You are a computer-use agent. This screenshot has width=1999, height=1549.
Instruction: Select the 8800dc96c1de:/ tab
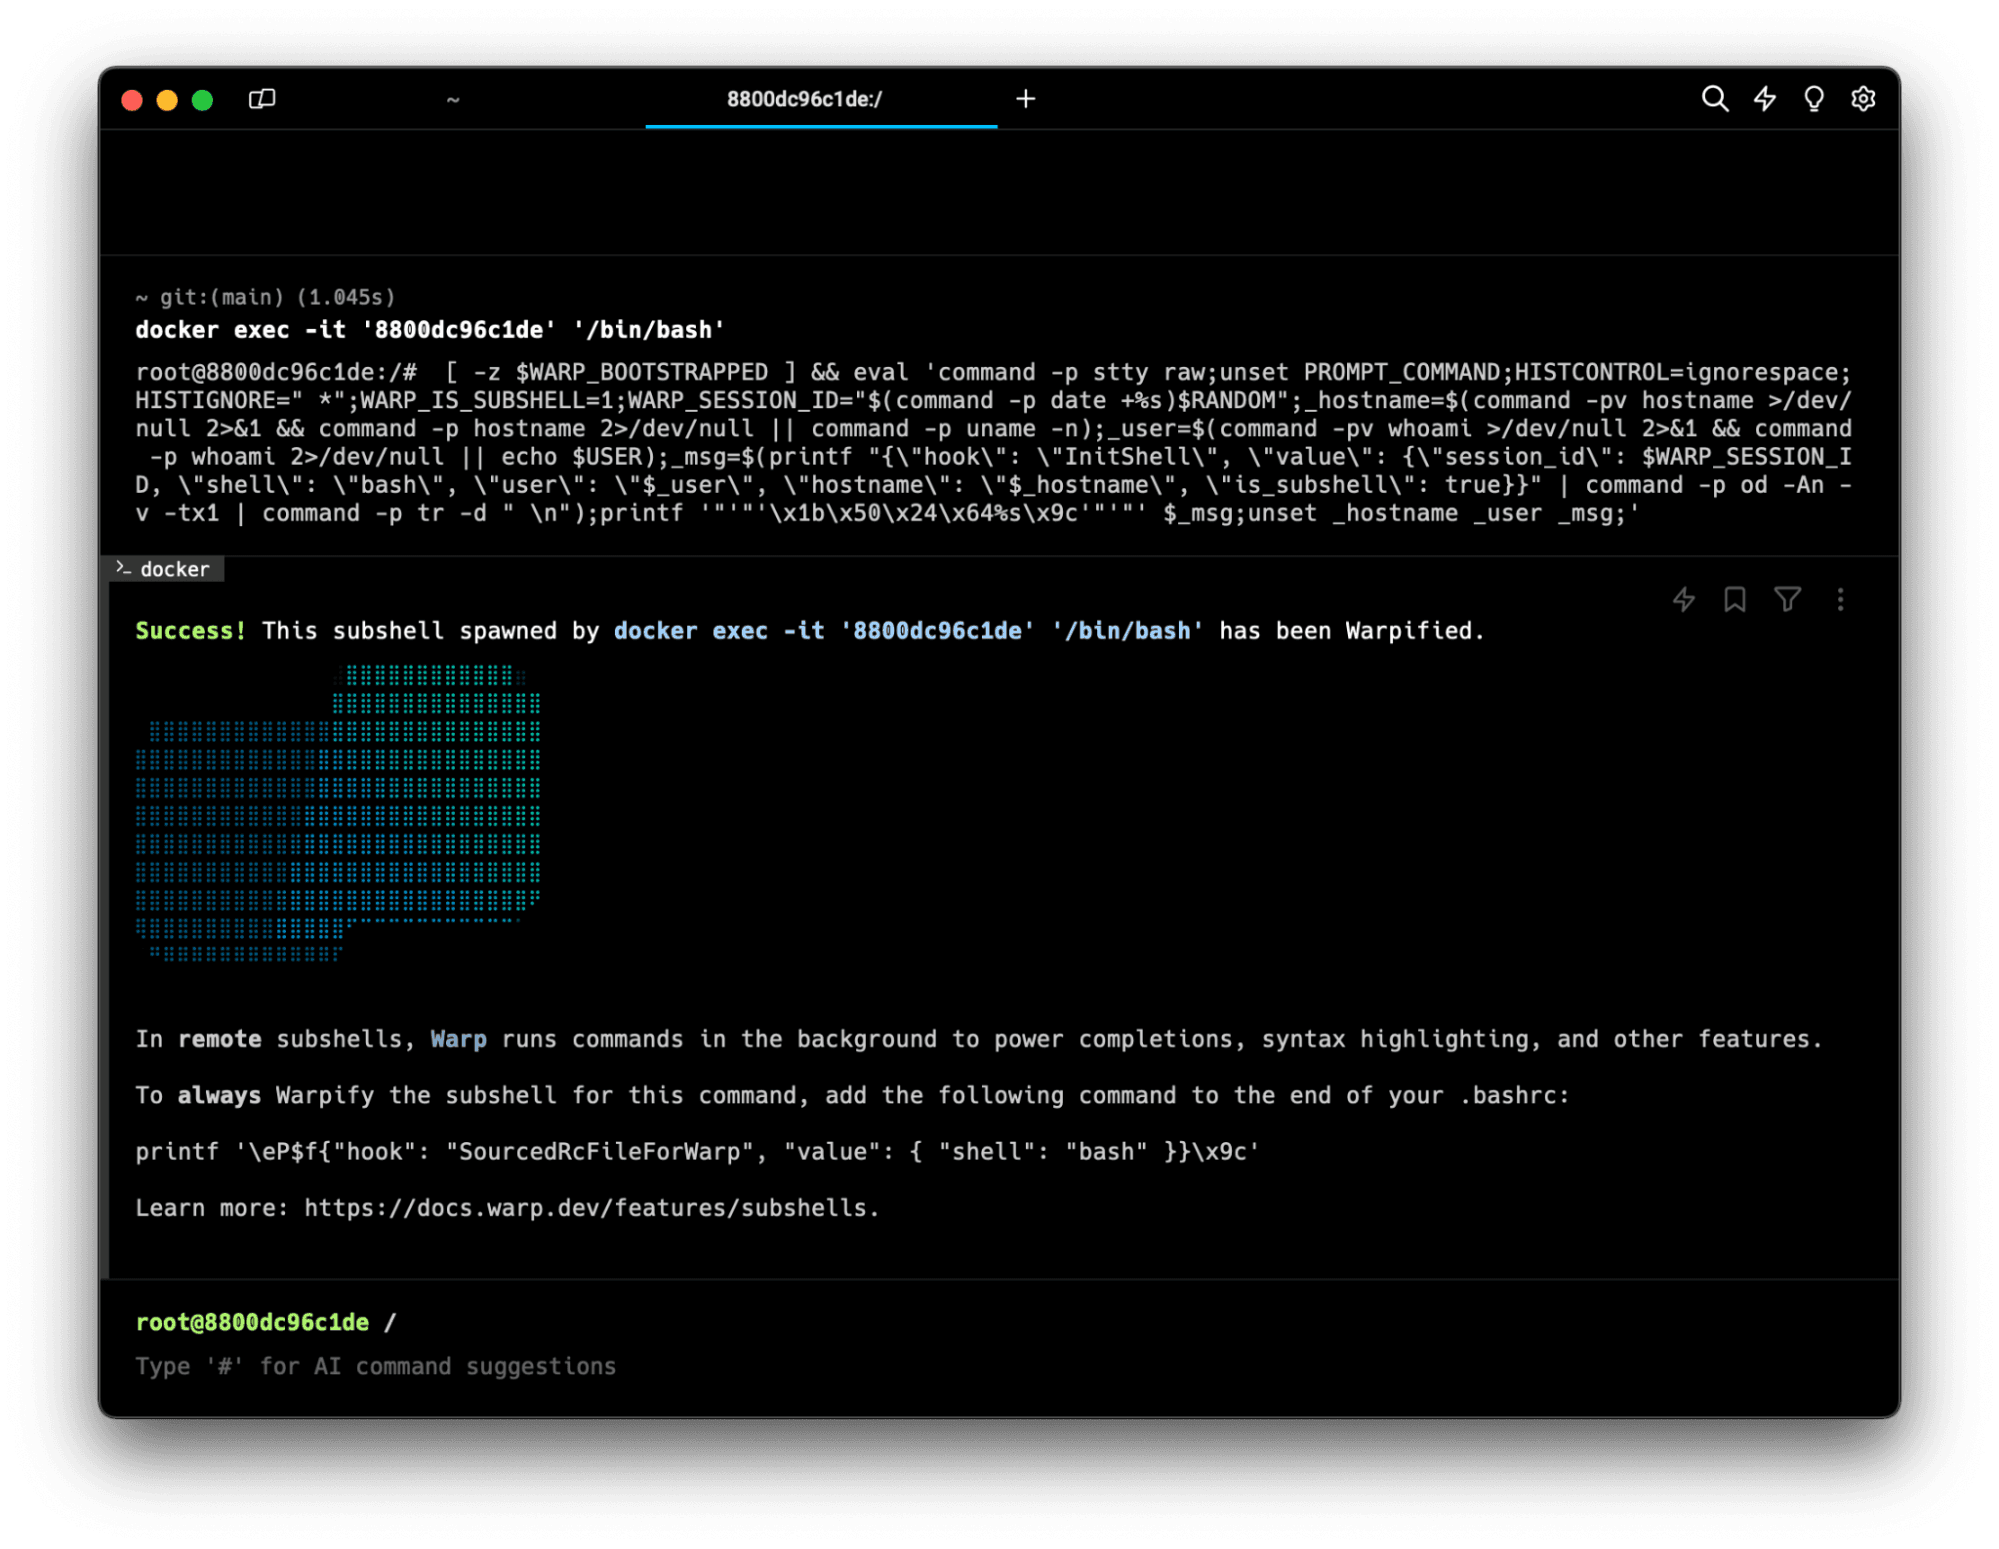click(804, 99)
